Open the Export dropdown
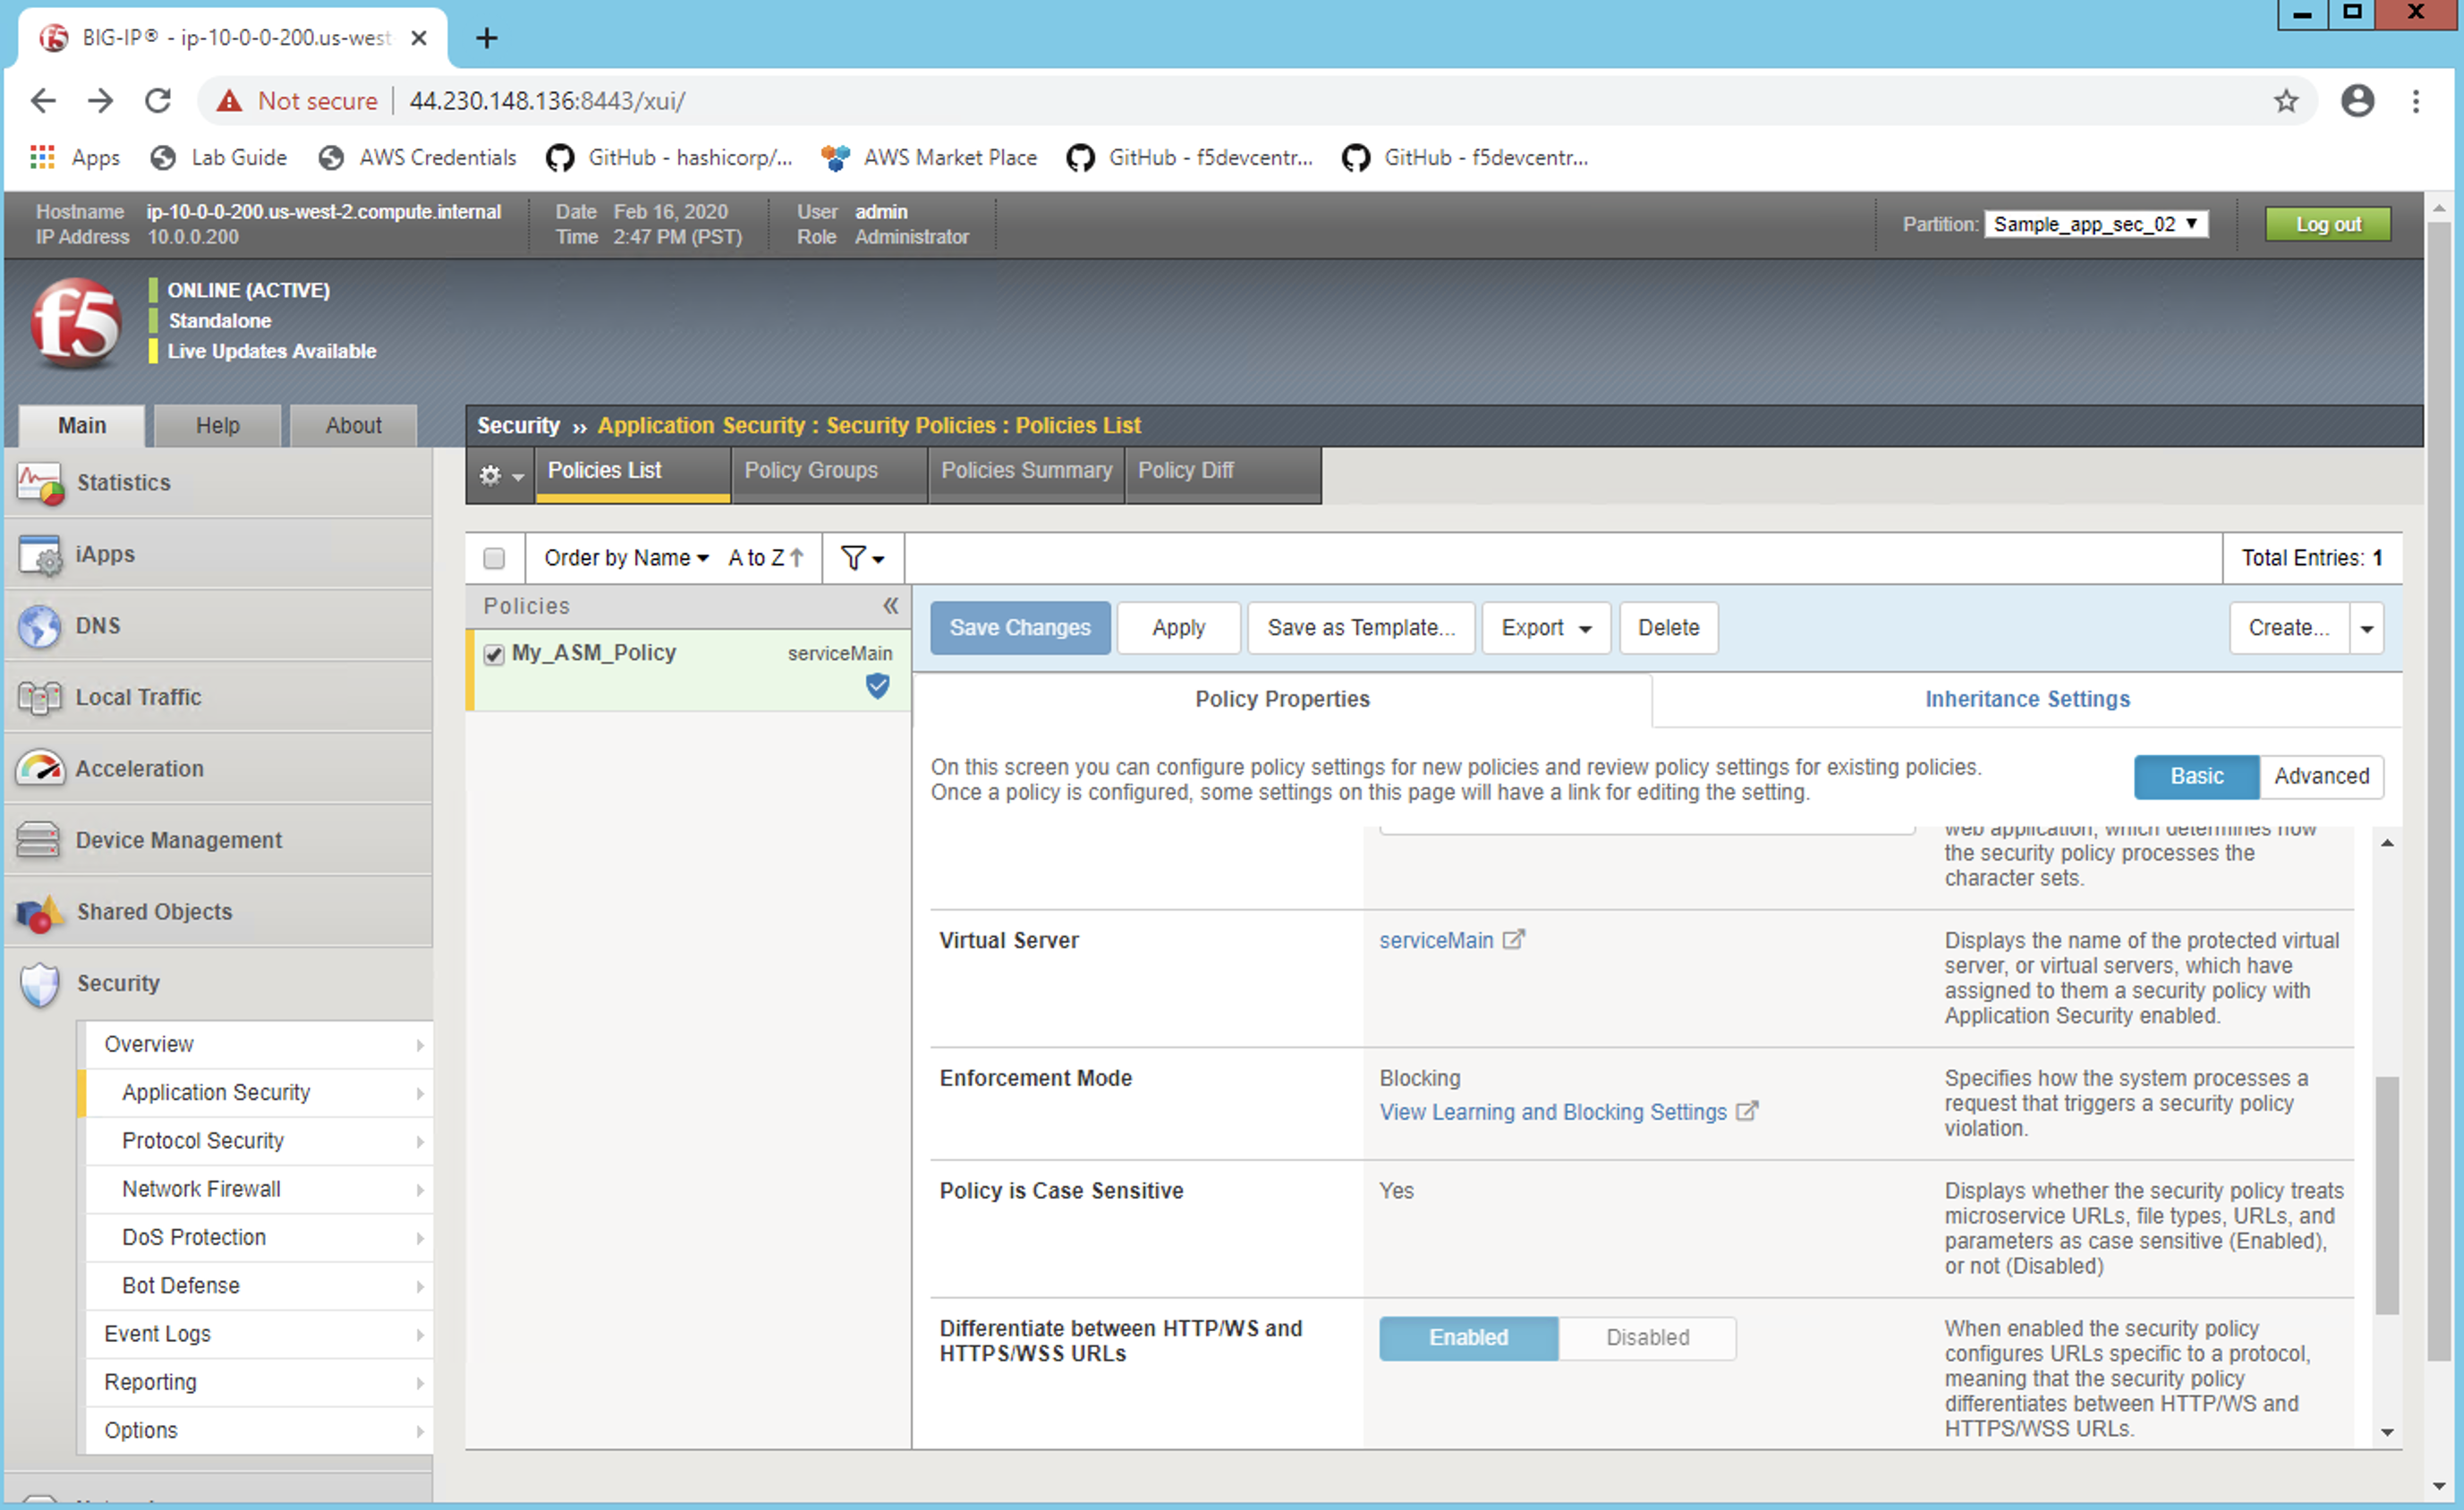This screenshot has height=1510, width=2464. 1546,628
